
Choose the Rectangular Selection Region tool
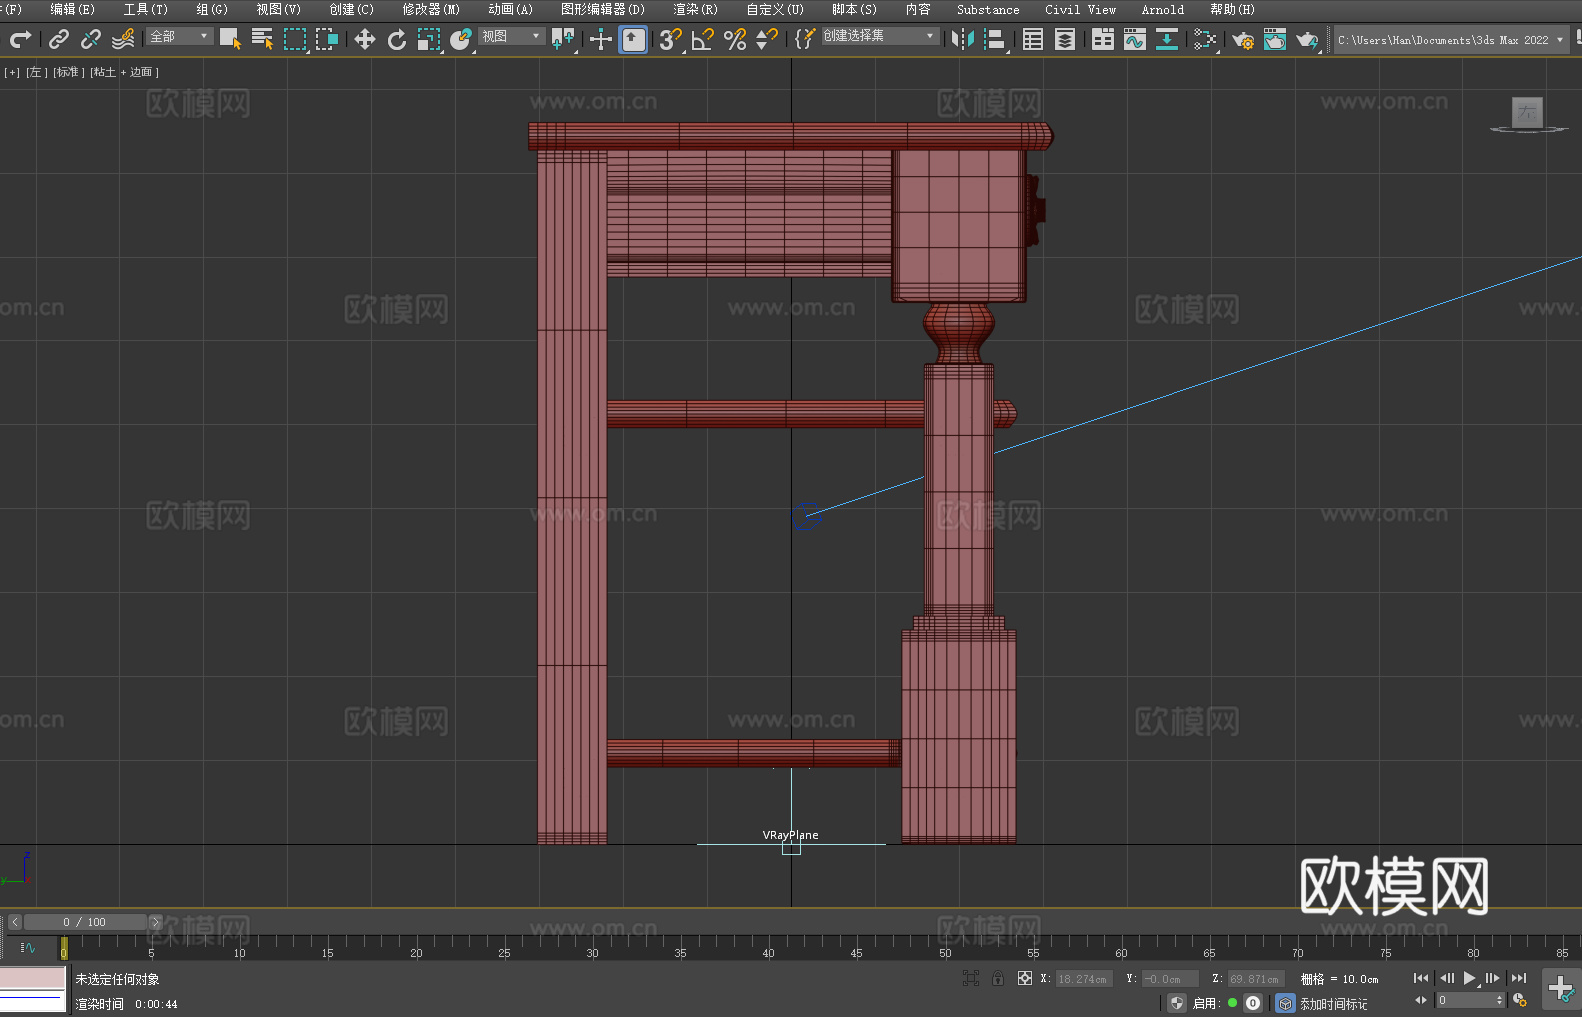pyautogui.click(x=295, y=39)
